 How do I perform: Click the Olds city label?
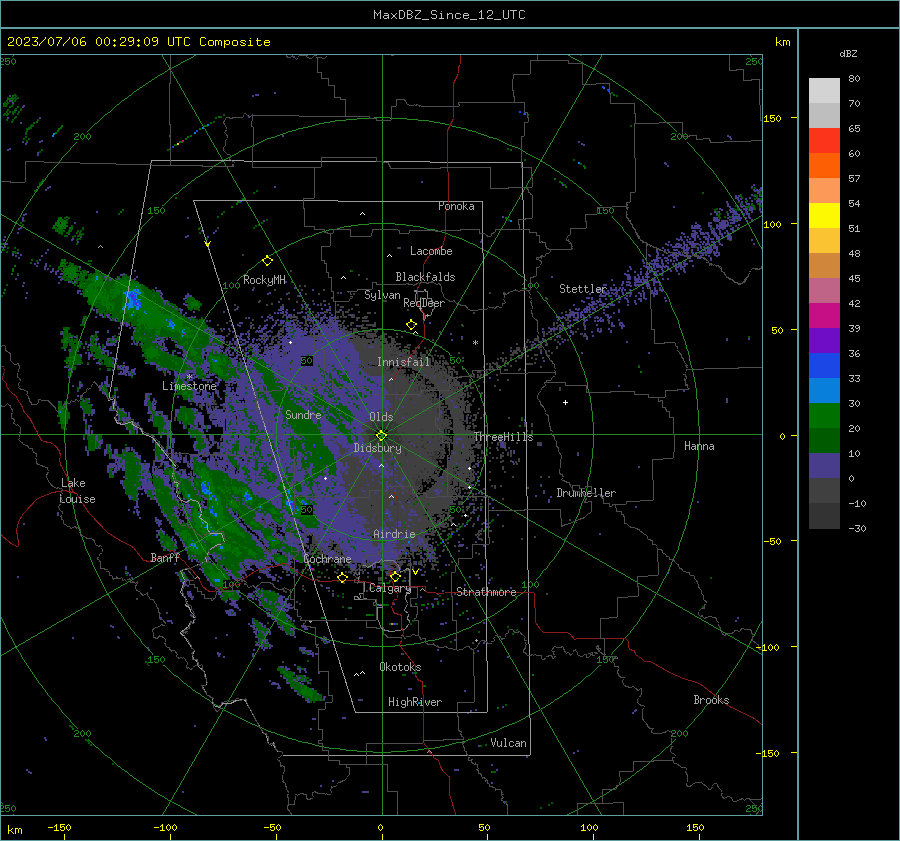click(x=381, y=417)
